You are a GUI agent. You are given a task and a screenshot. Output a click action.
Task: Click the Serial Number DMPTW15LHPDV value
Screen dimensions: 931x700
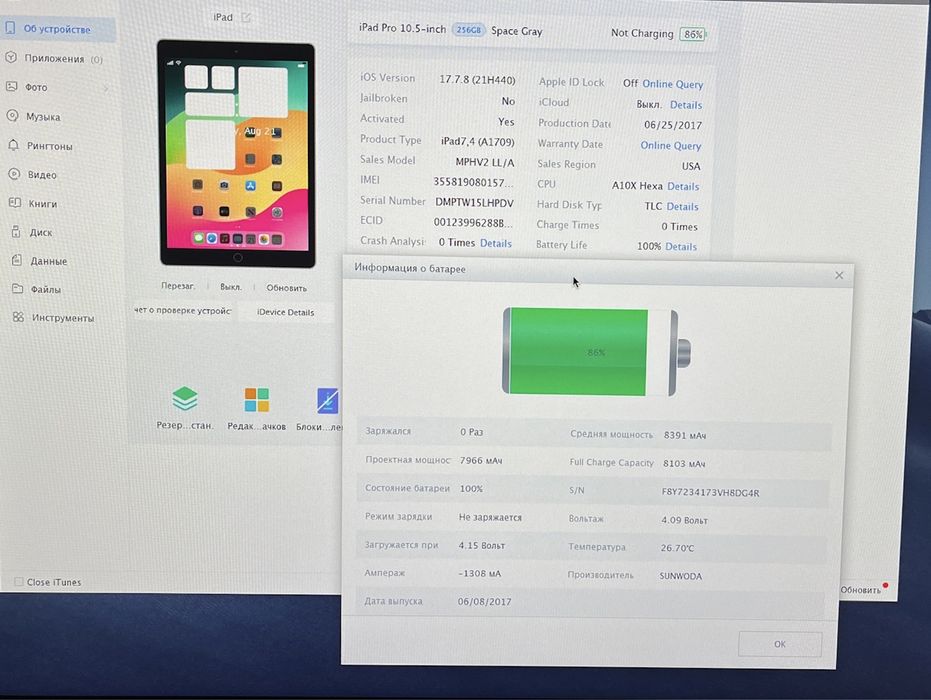click(x=474, y=203)
